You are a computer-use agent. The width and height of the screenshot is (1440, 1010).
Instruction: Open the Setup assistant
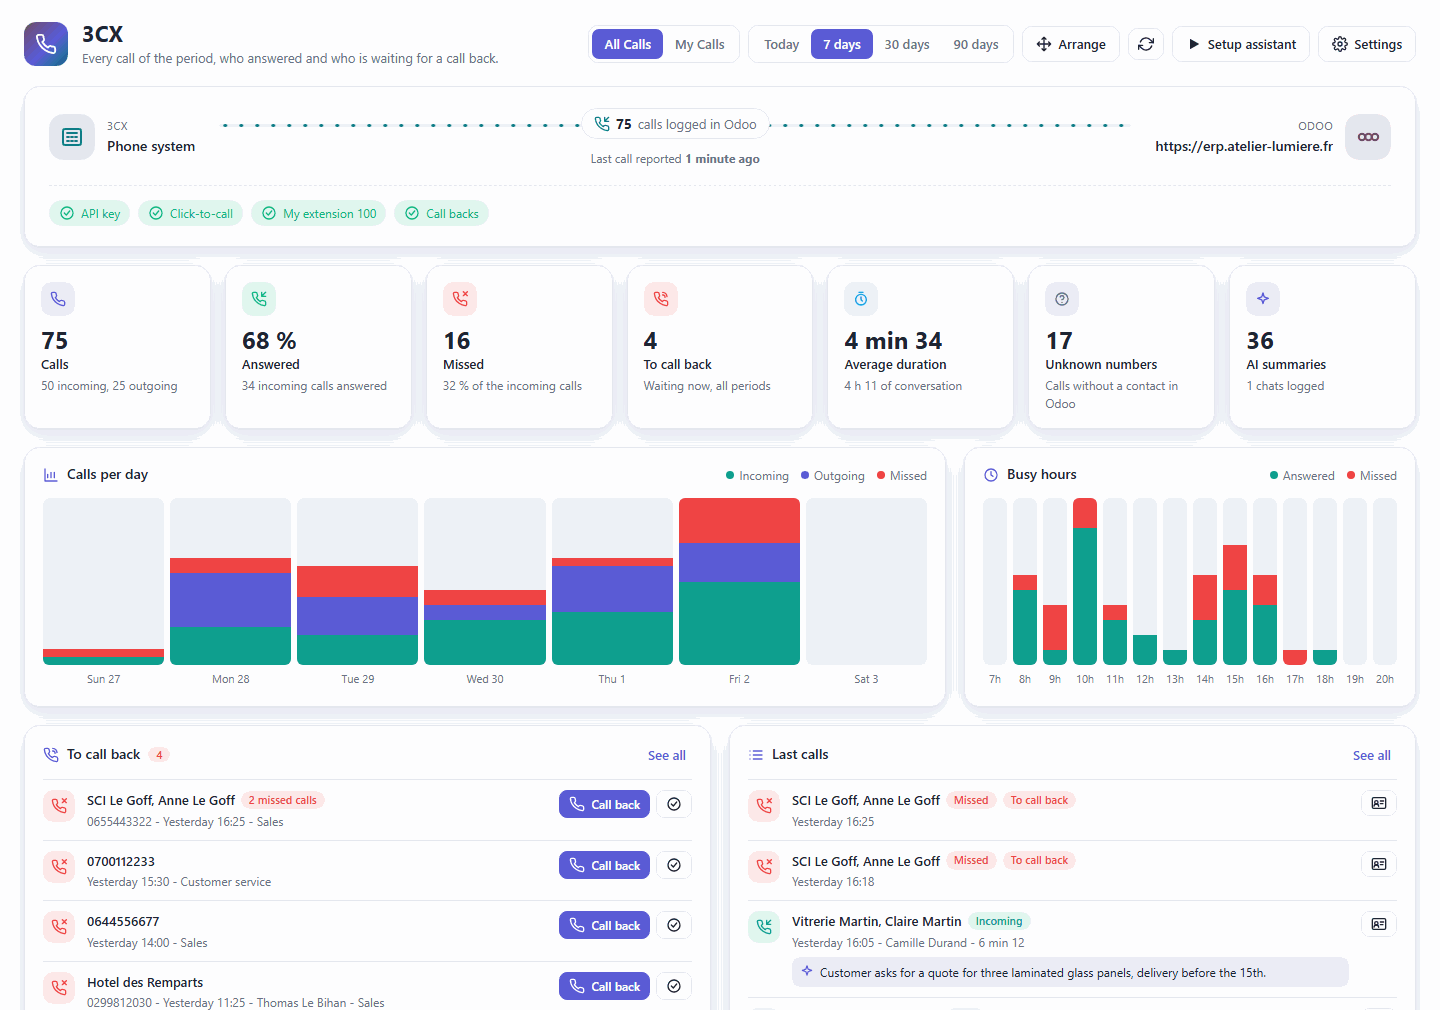pyautogui.click(x=1241, y=44)
